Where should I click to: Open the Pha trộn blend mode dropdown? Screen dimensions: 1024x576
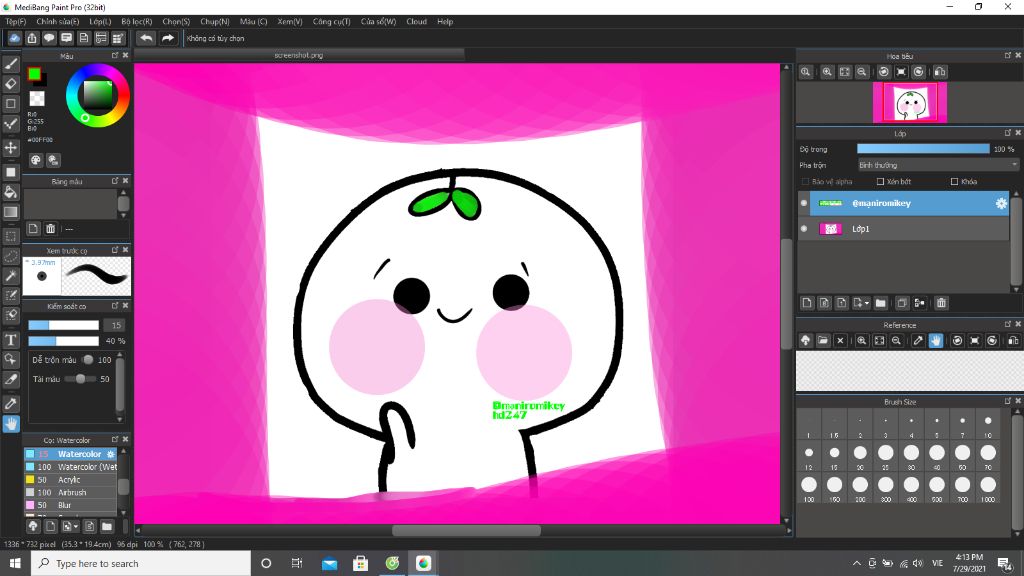coord(938,165)
